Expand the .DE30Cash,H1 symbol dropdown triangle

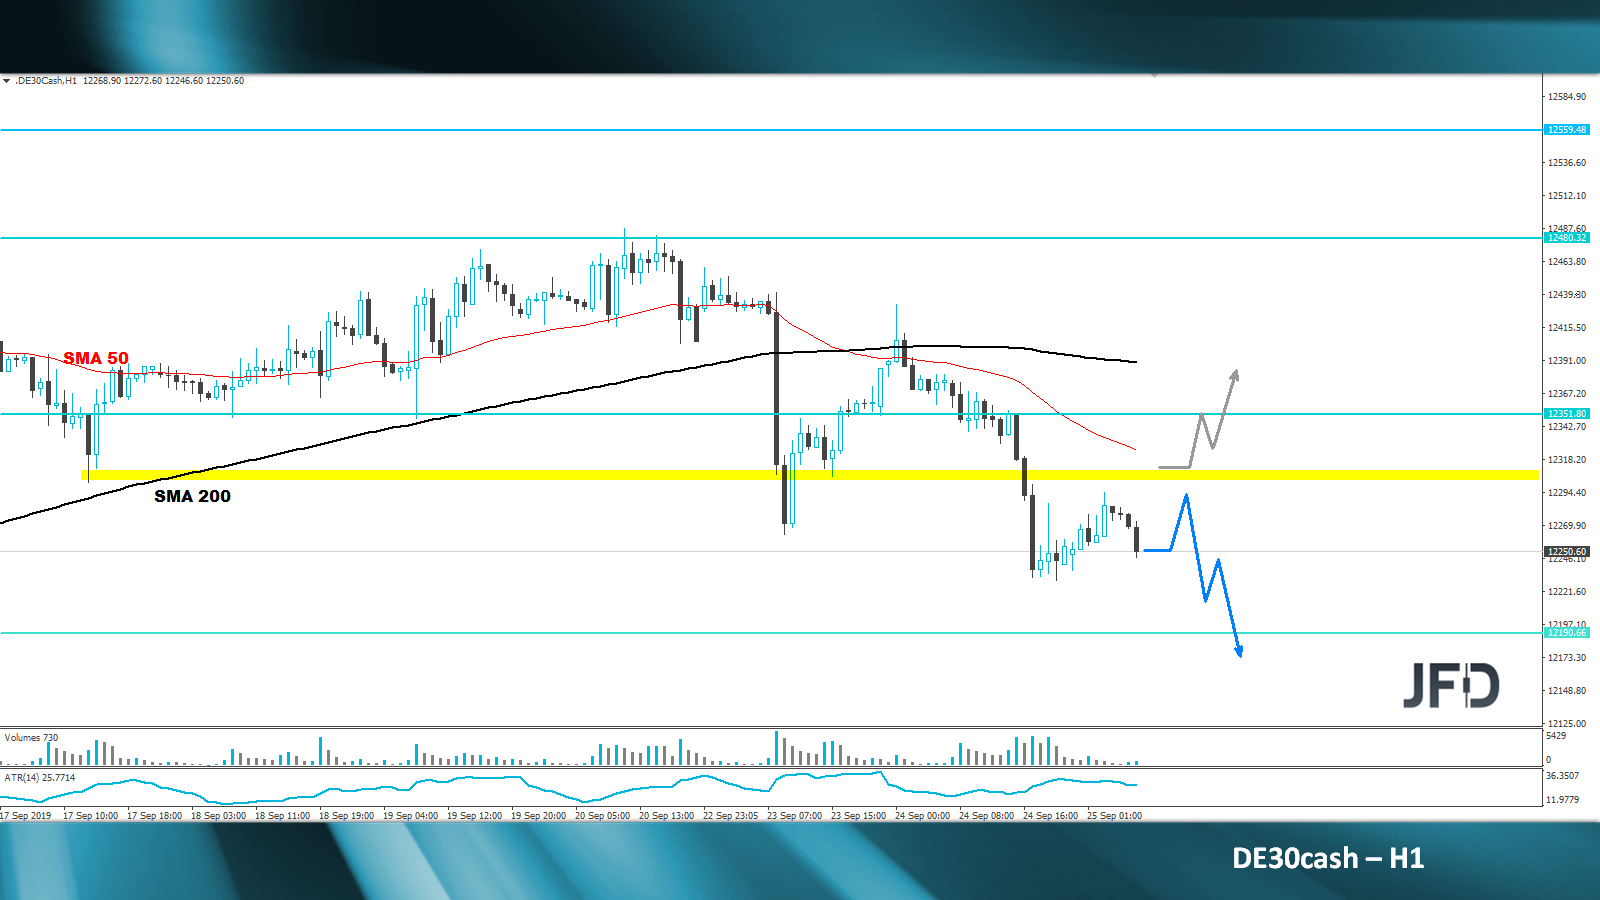[8, 81]
